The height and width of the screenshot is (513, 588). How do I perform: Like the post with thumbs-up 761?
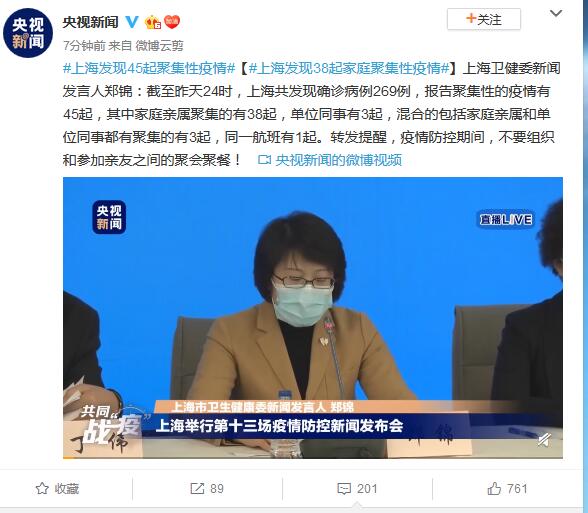pos(507,489)
